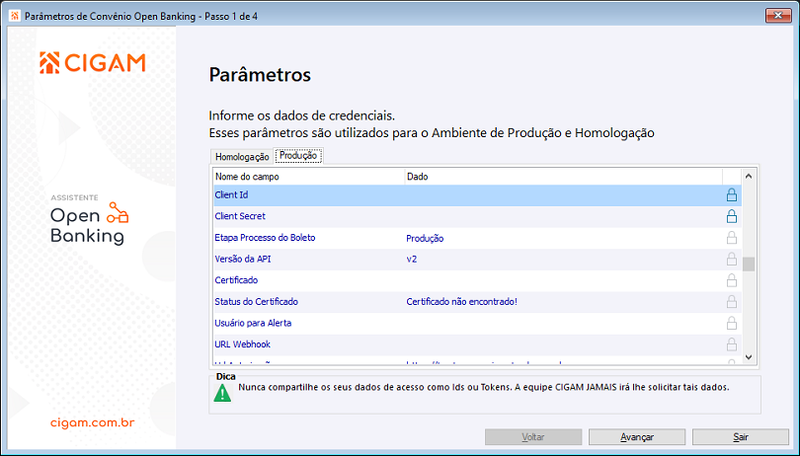The height and width of the screenshot is (456, 800).
Task: Select the 'Certificado' field name
Action: [x=236, y=280]
